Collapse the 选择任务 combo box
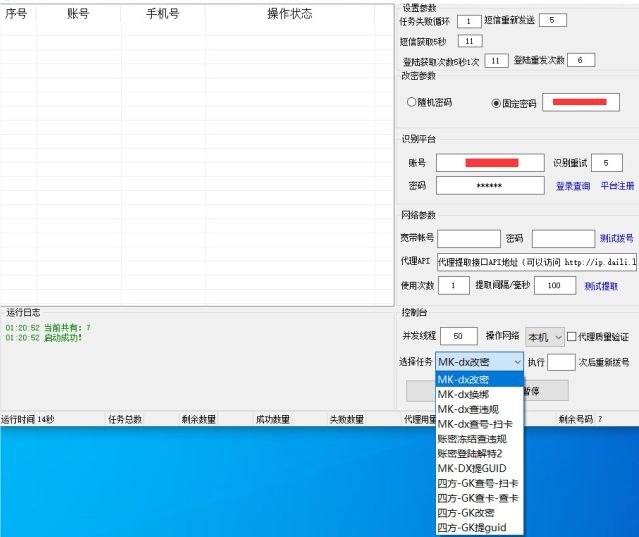 click(516, 362)
